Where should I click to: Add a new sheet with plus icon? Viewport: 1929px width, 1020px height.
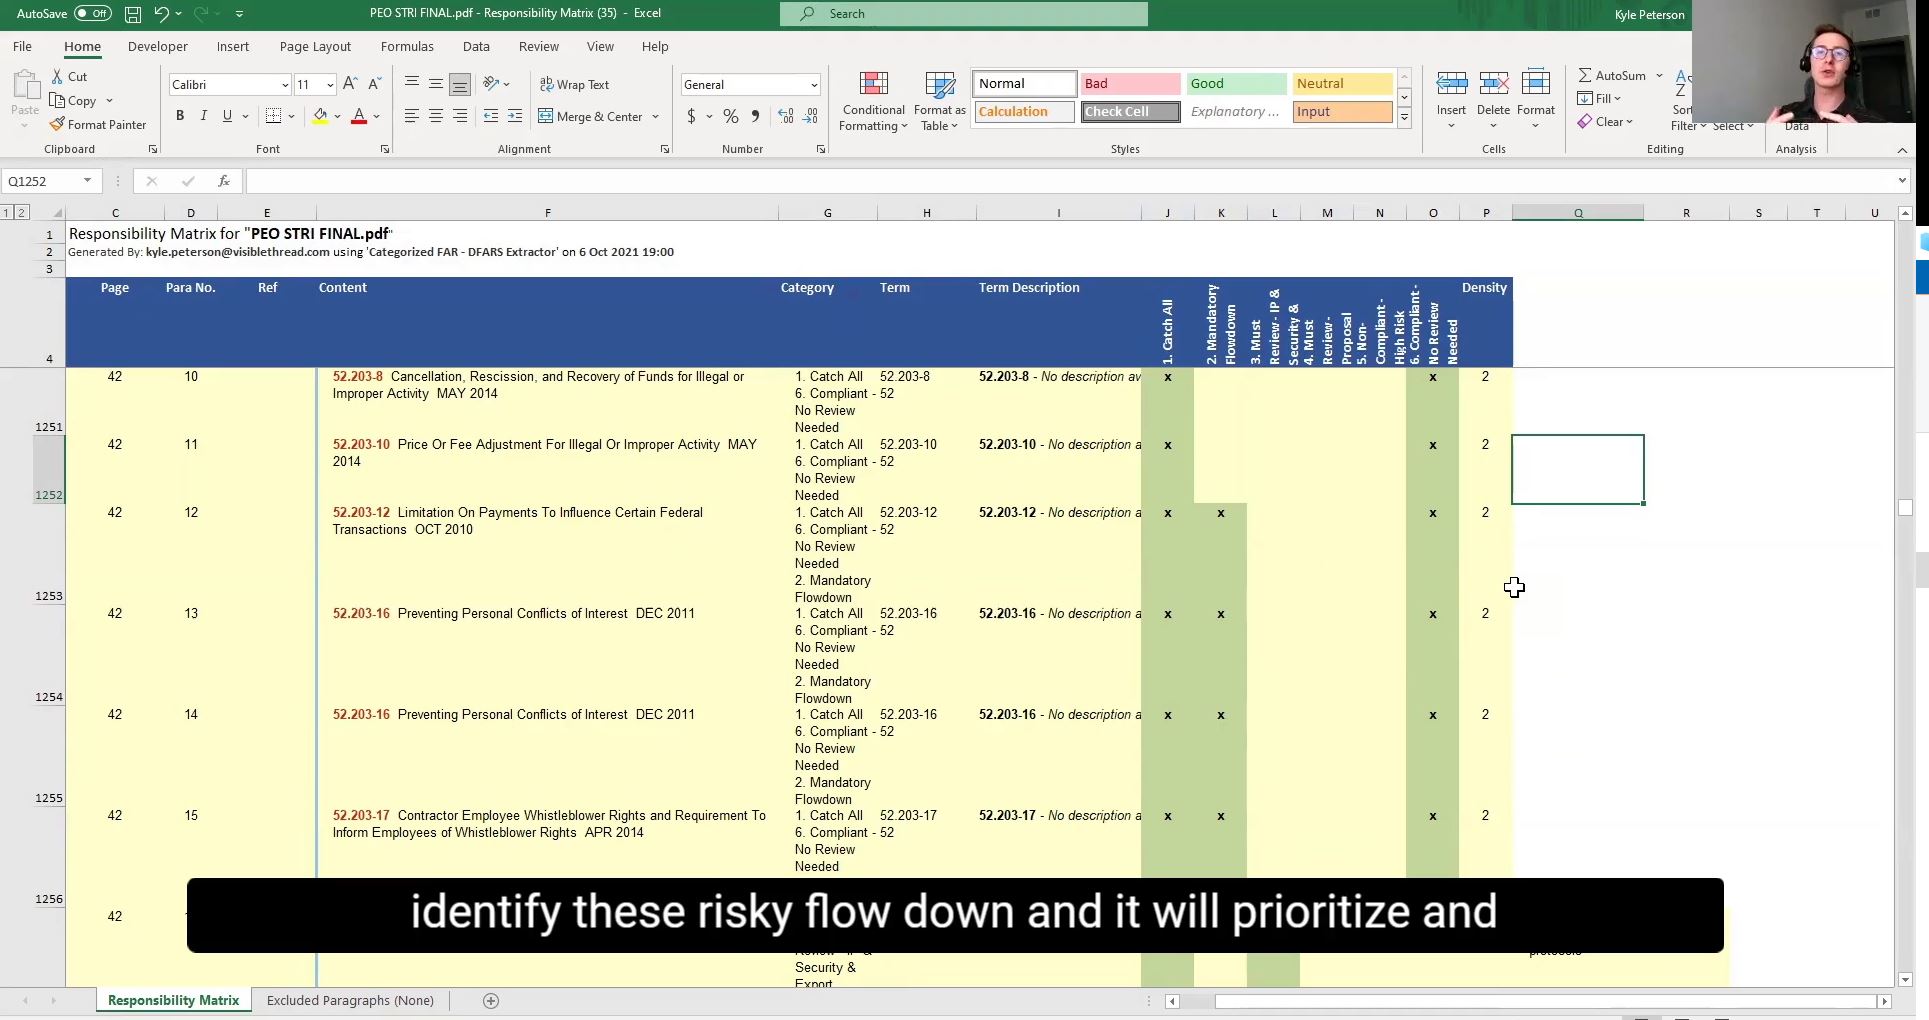[491, 1001]
